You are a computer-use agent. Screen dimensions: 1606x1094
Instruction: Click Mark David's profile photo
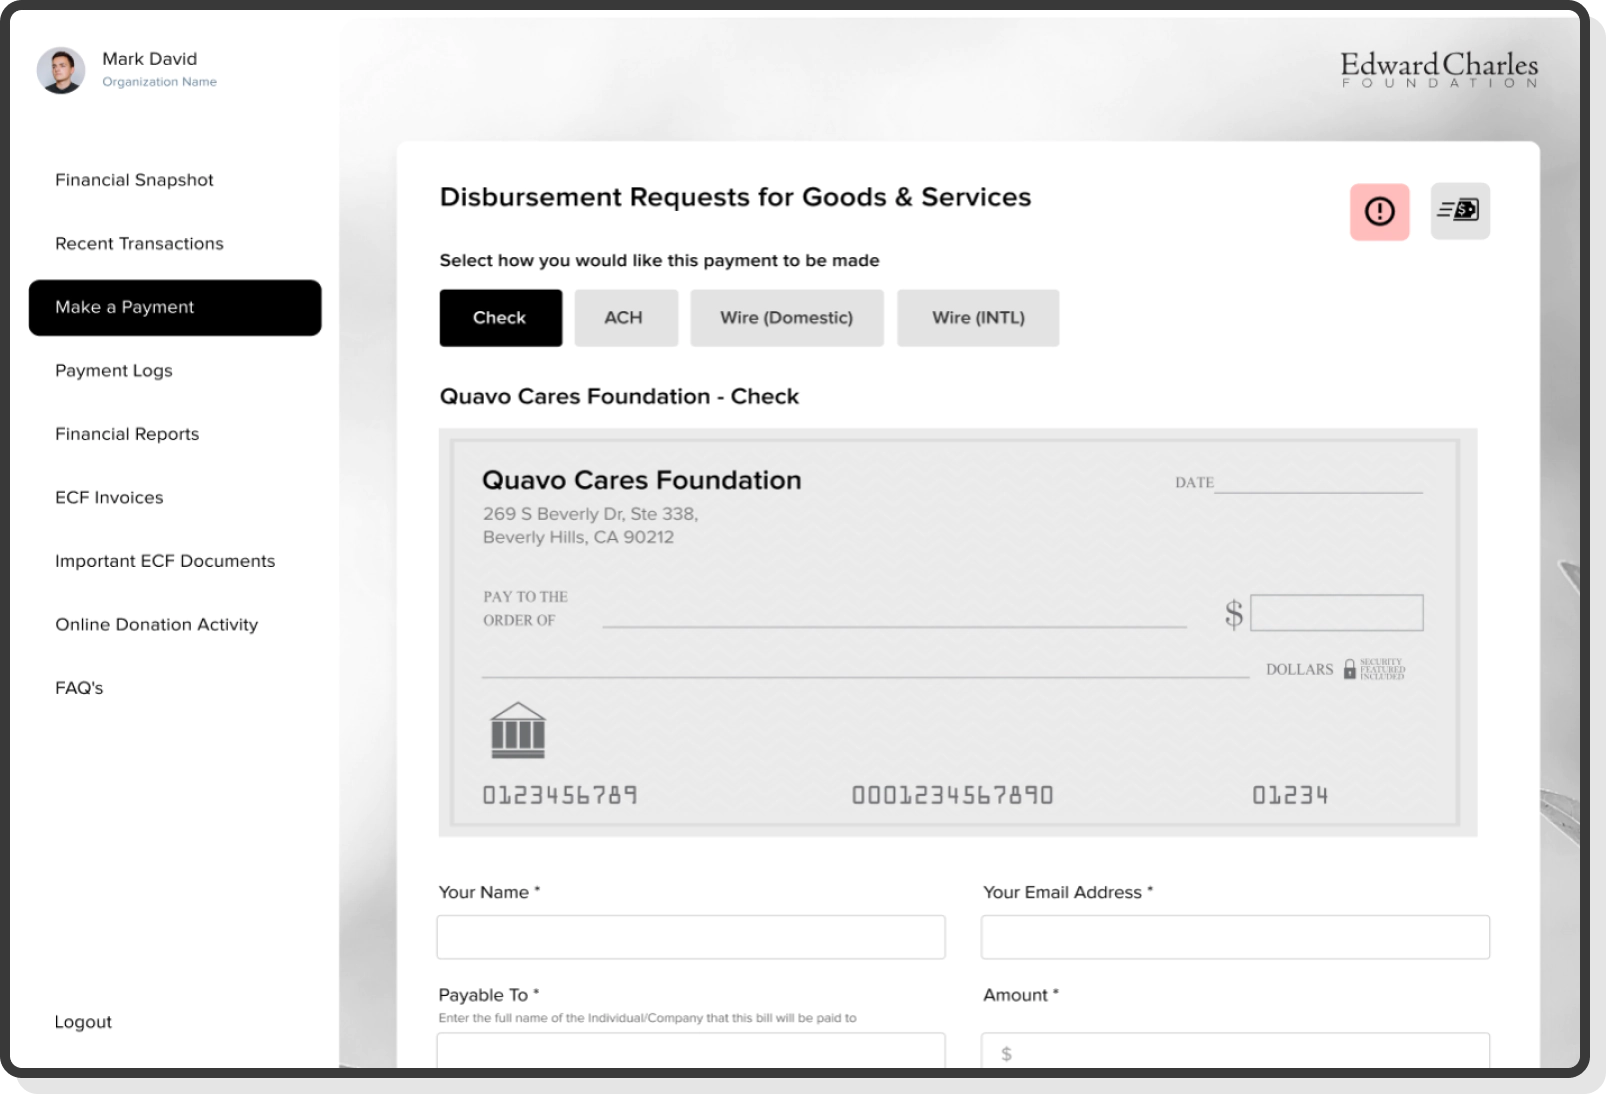tap(62, 70)
